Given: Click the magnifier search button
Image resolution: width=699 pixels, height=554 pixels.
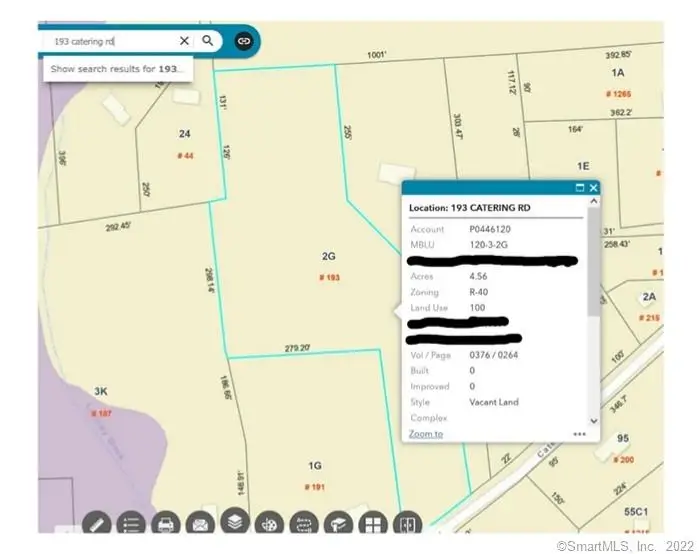Looking at the screenshot, I should click(208, 41).
